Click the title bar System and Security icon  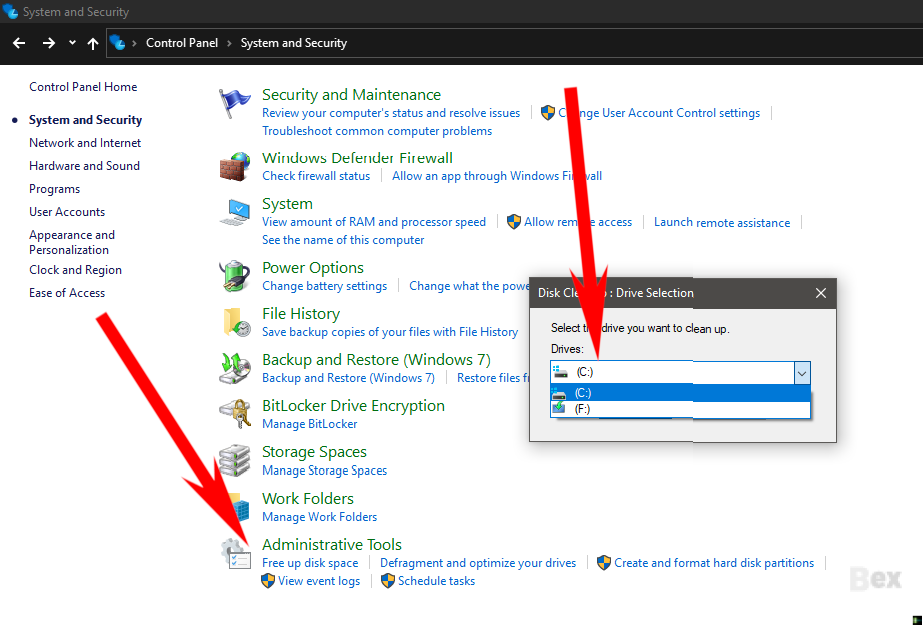(x=10, y=11)
